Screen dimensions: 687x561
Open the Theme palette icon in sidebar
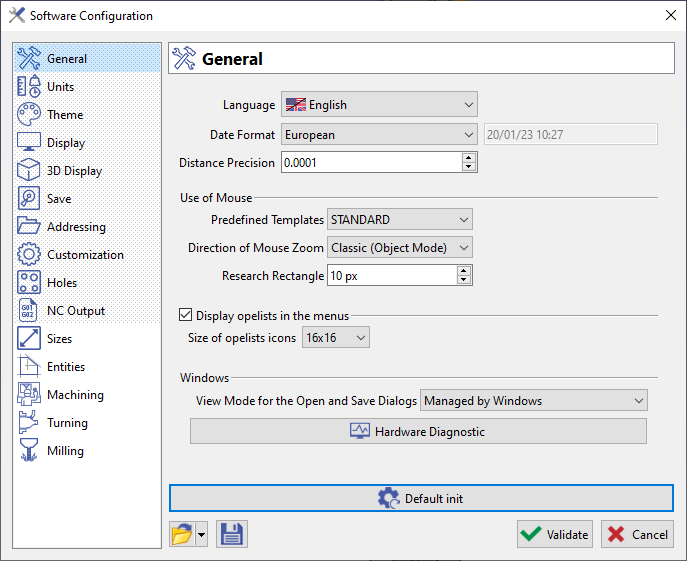(x=29, y=115)
